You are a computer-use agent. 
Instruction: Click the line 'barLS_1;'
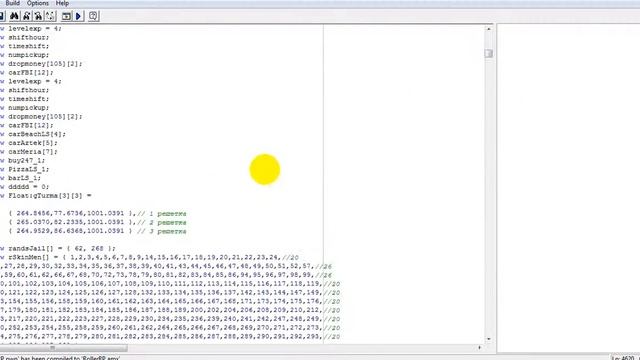point(24,178)
